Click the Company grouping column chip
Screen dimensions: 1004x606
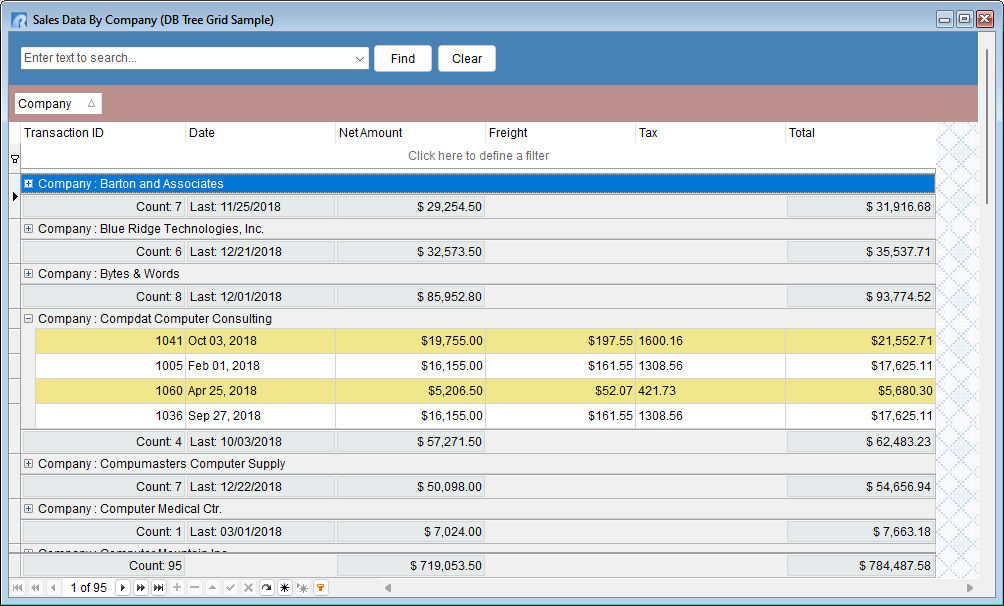[x=58, y=104]
